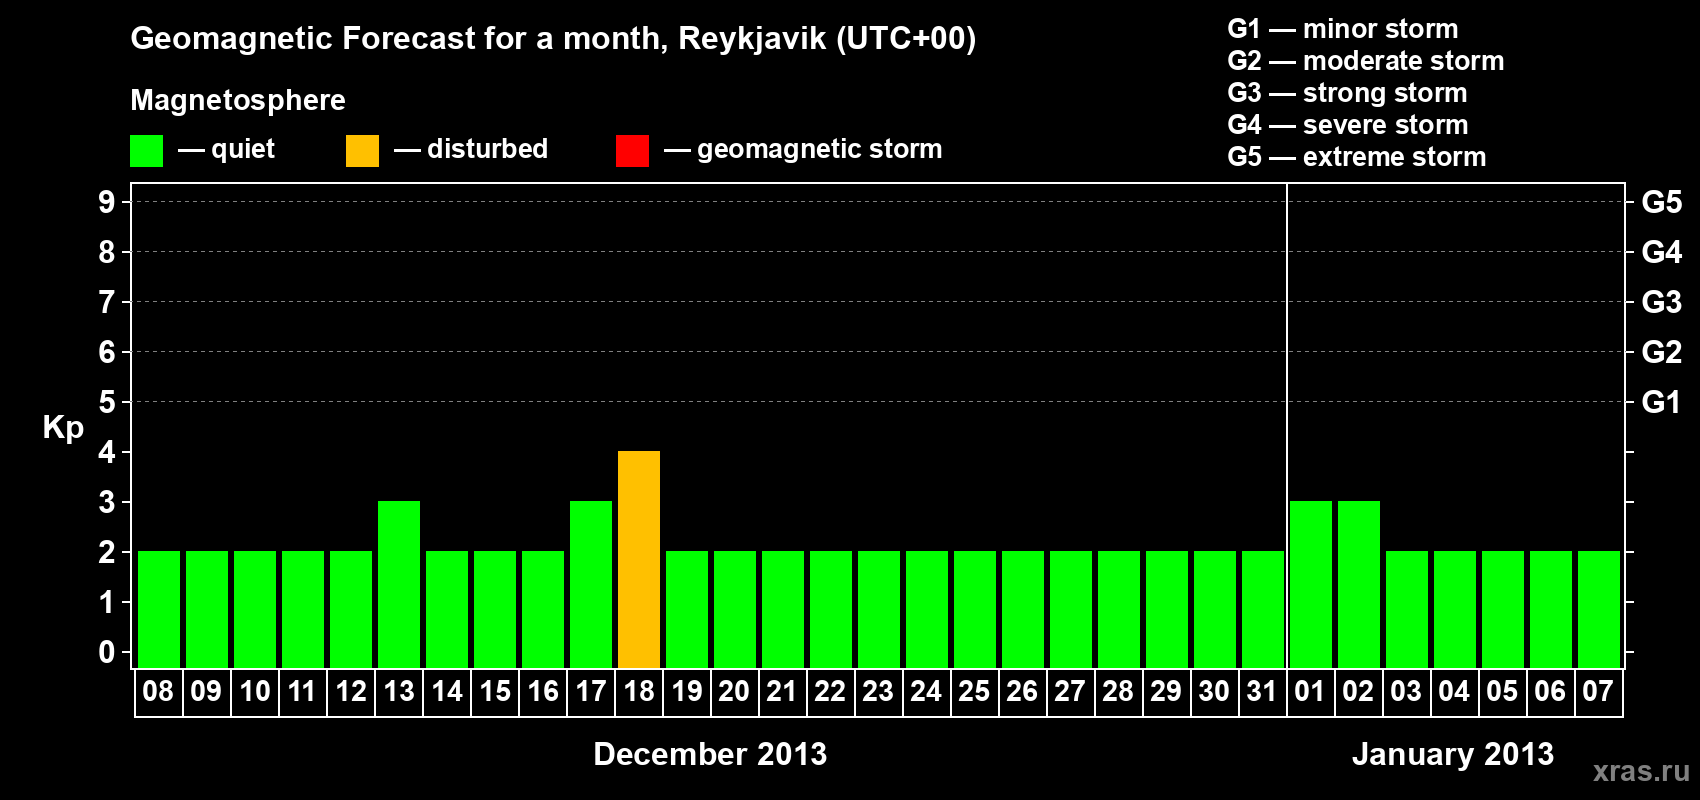Click the date label 26
The width and height of the screenshot is (1700, 800).
1022,691
